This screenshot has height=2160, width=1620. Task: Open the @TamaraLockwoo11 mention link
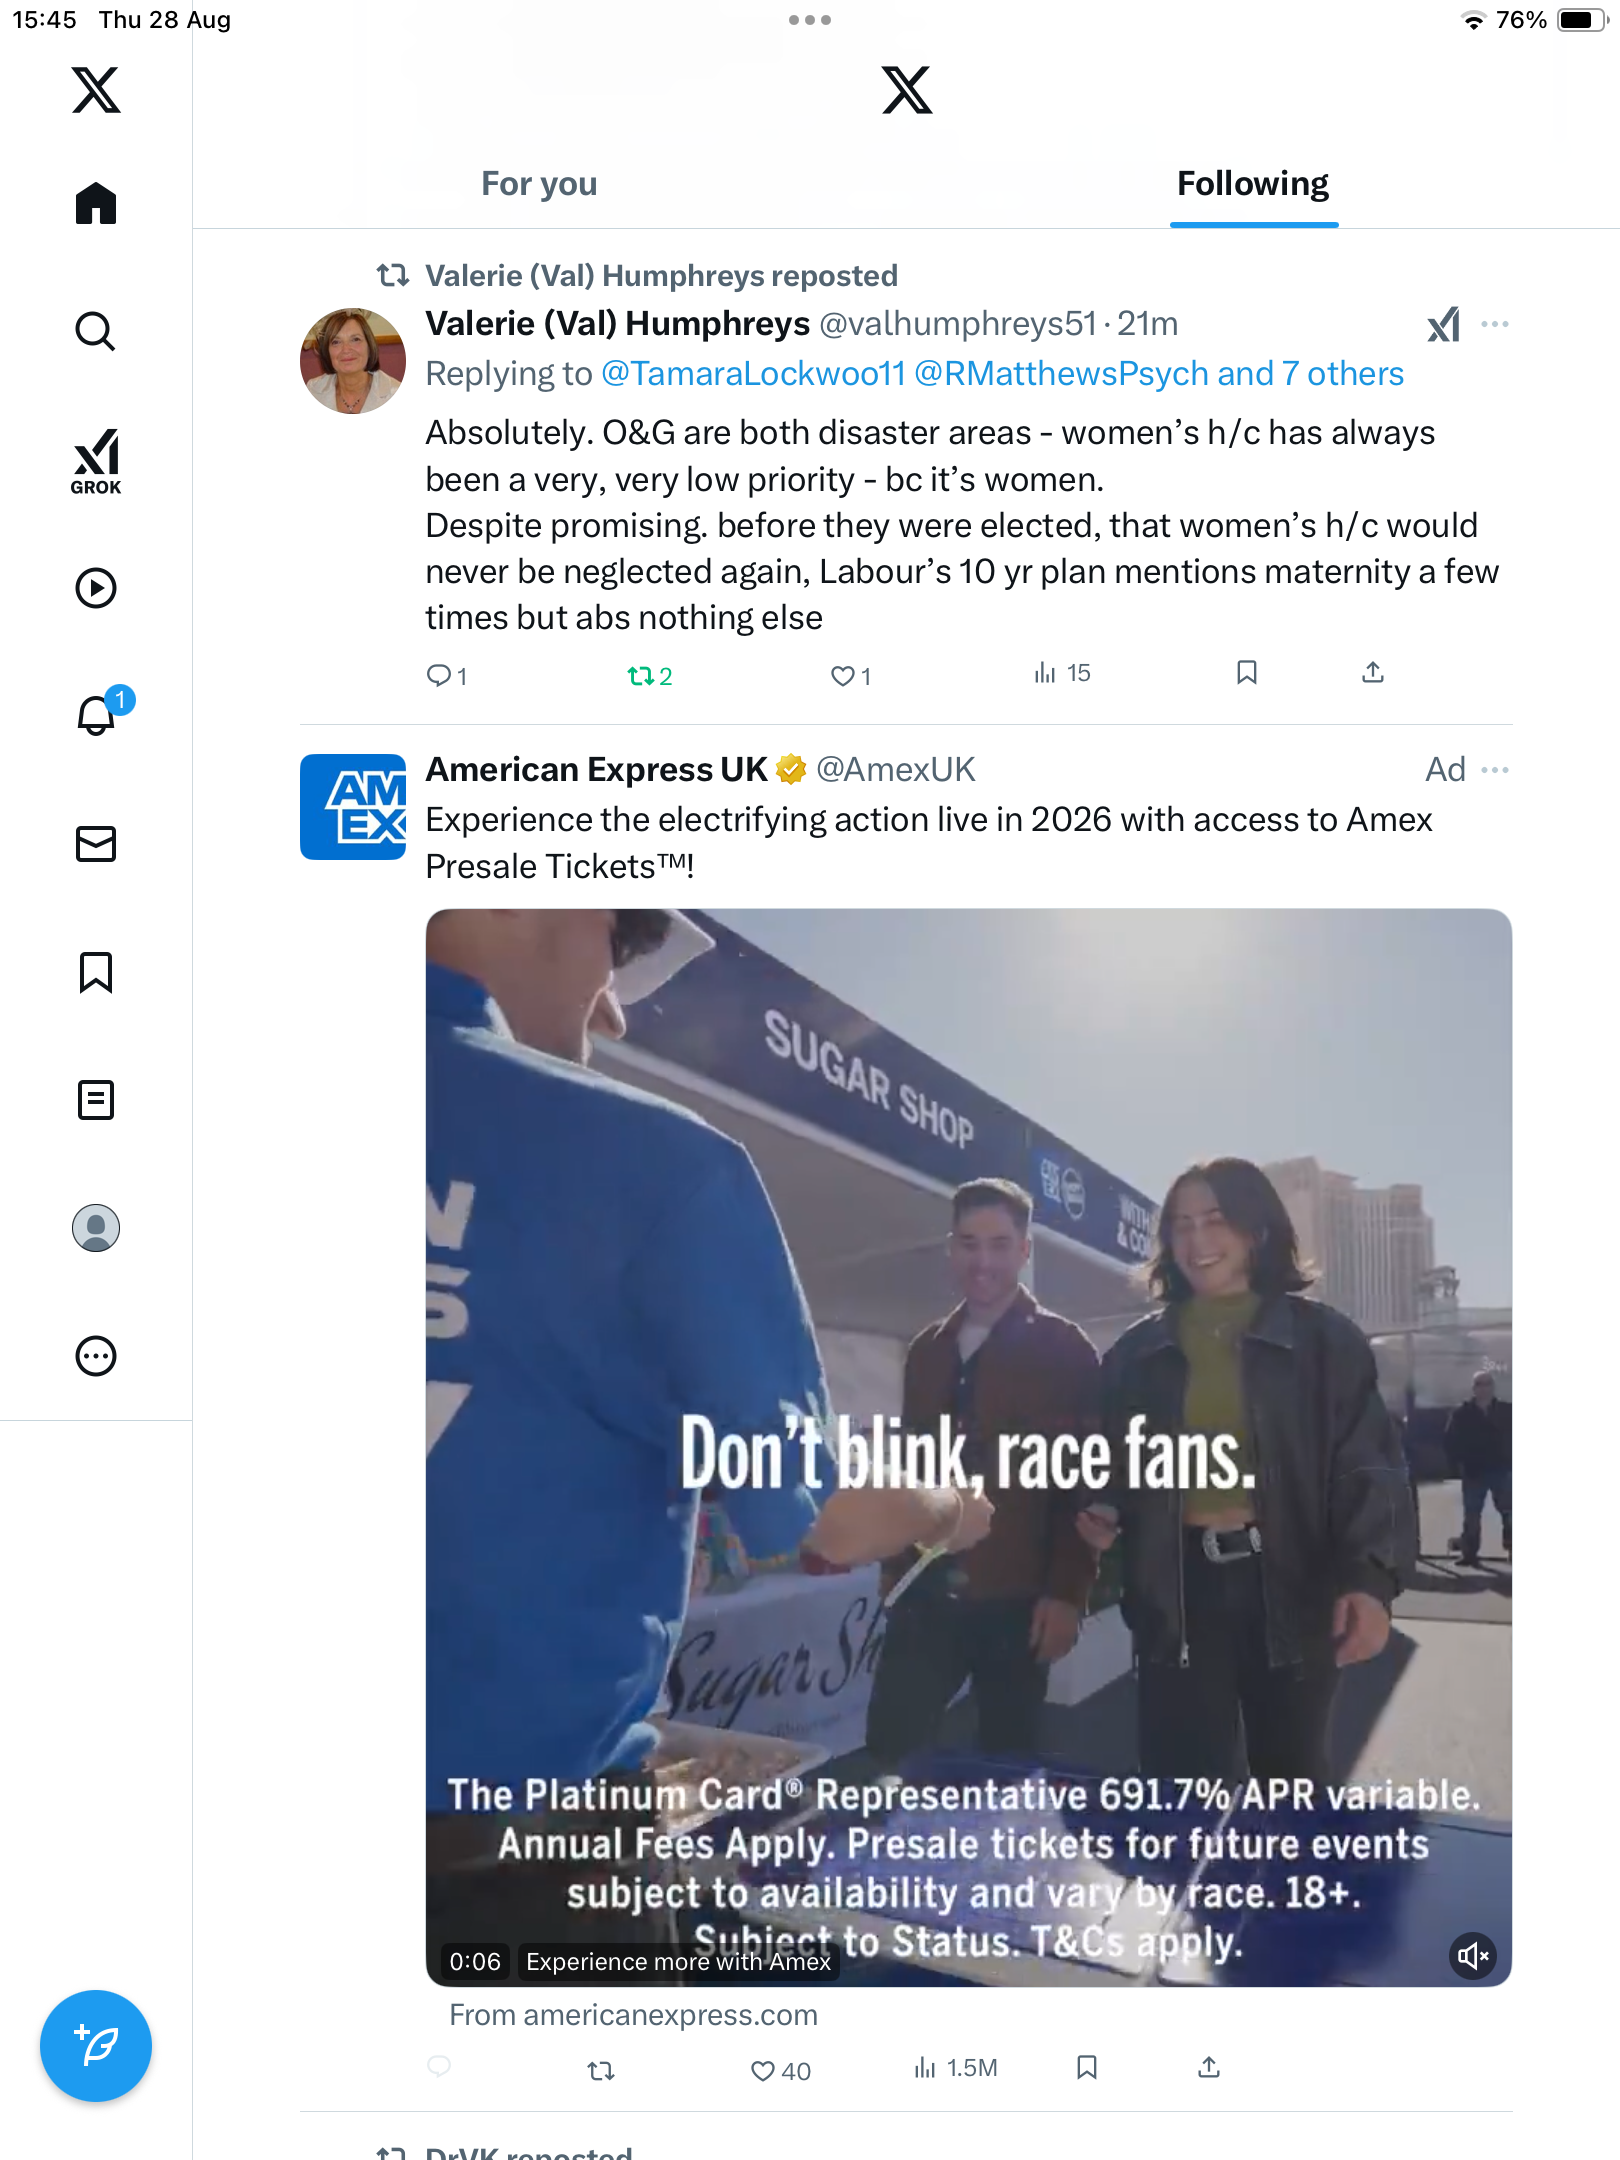pos(753,374)
